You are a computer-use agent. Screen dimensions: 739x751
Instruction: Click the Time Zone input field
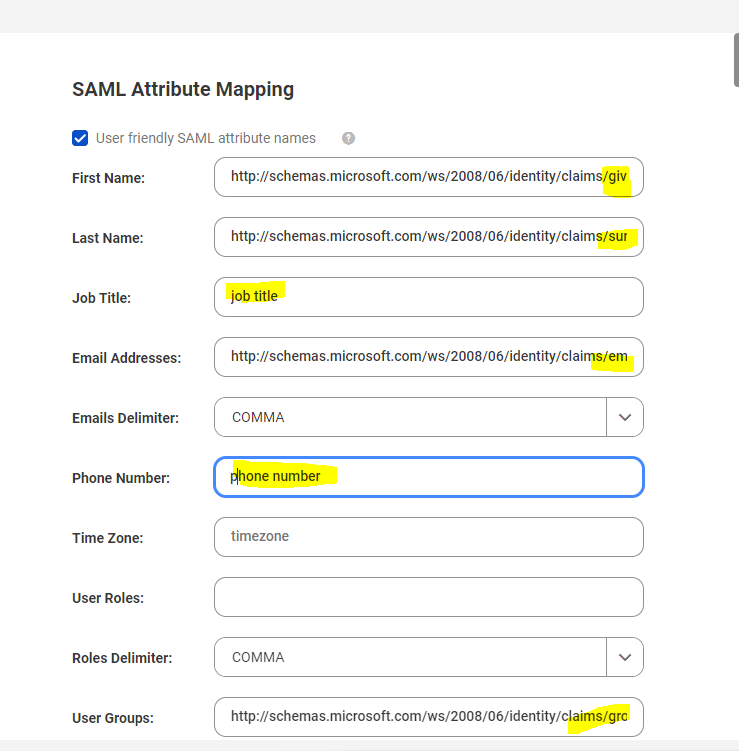tap(429, 537)
